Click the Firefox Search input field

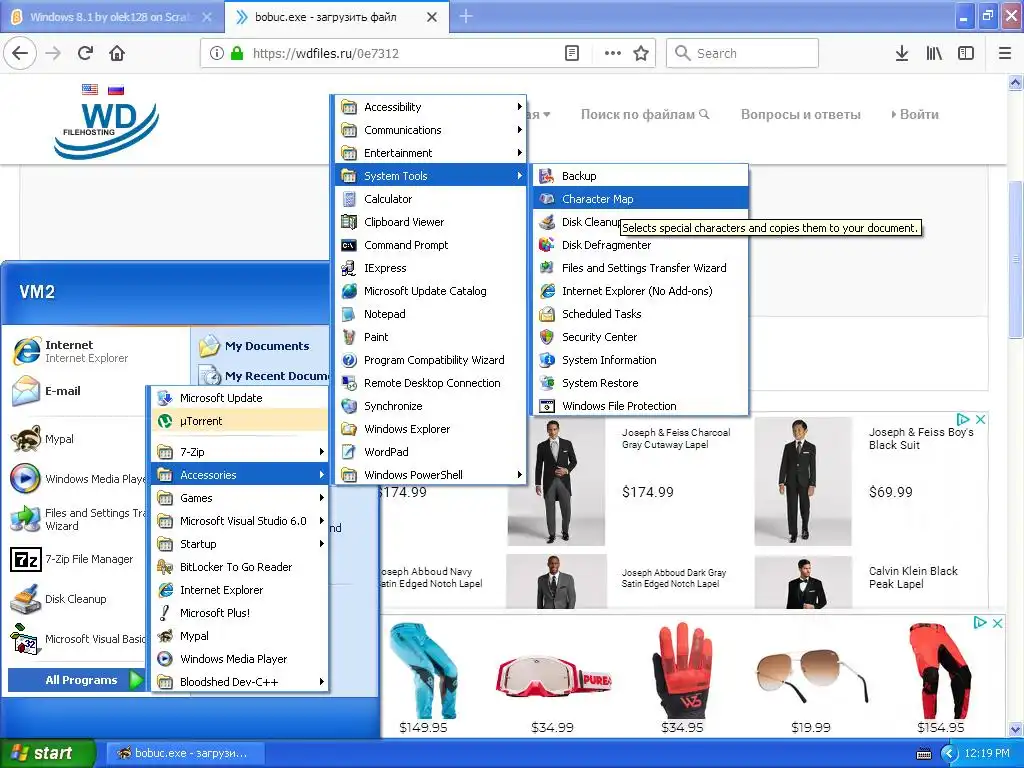(x=743, y=54)
